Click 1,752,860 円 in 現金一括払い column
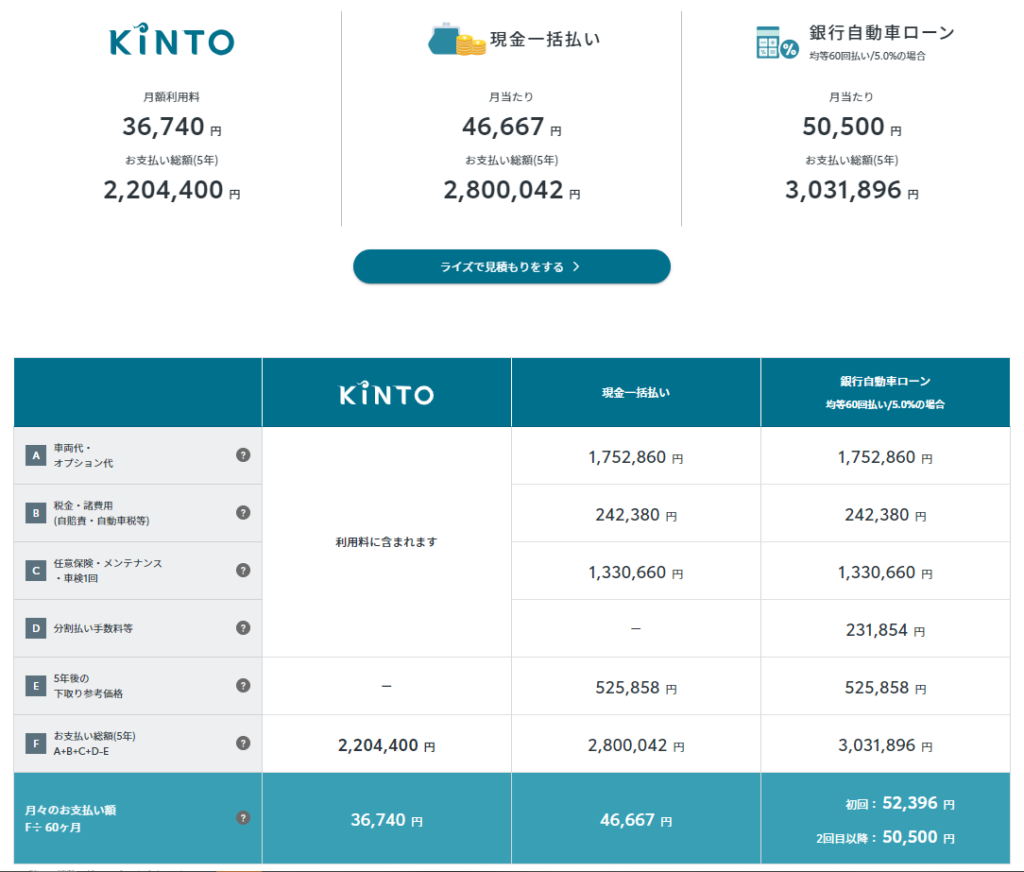The image size is (1024, 872). tap(636, 457)
